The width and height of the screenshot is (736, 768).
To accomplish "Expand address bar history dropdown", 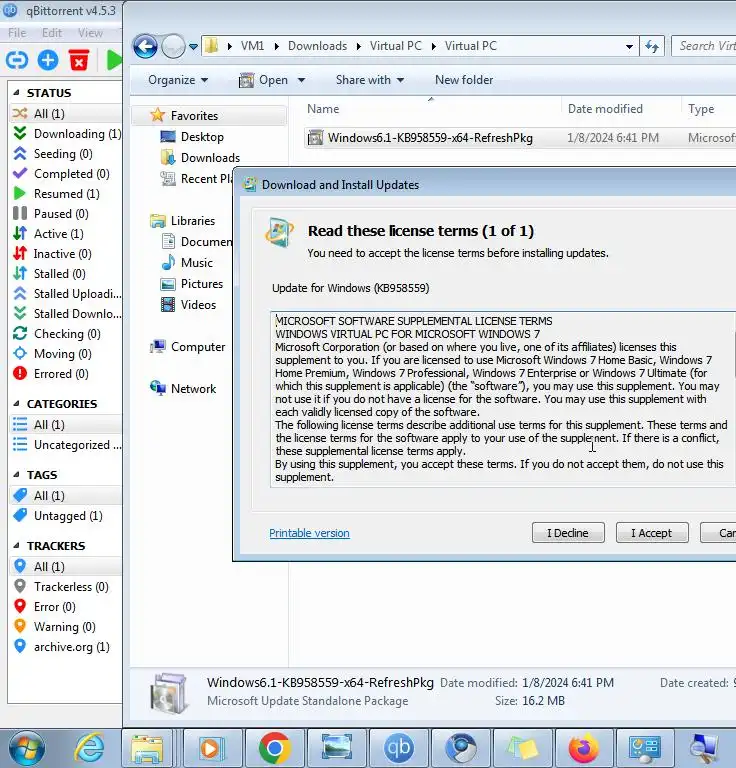I will point(629,47).
